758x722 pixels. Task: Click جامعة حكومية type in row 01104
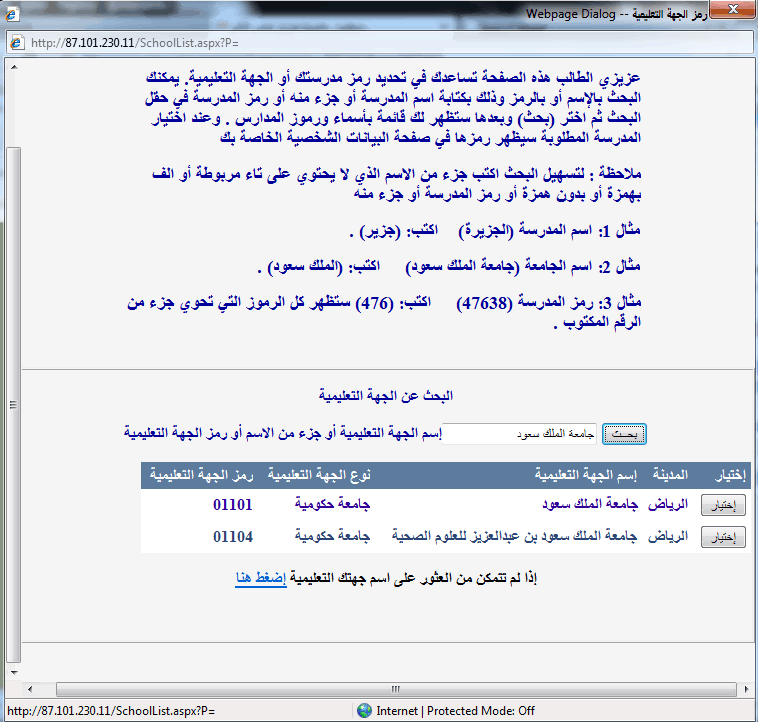point(333,536)
